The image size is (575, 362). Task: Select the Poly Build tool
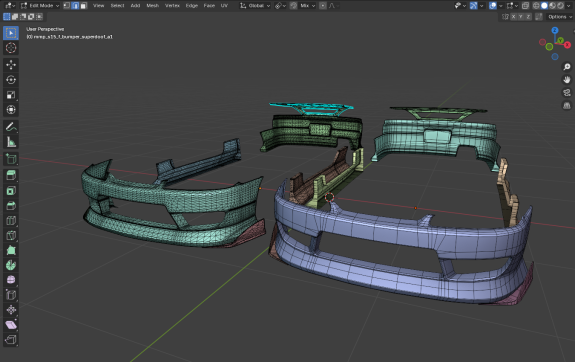pos(11,250)
